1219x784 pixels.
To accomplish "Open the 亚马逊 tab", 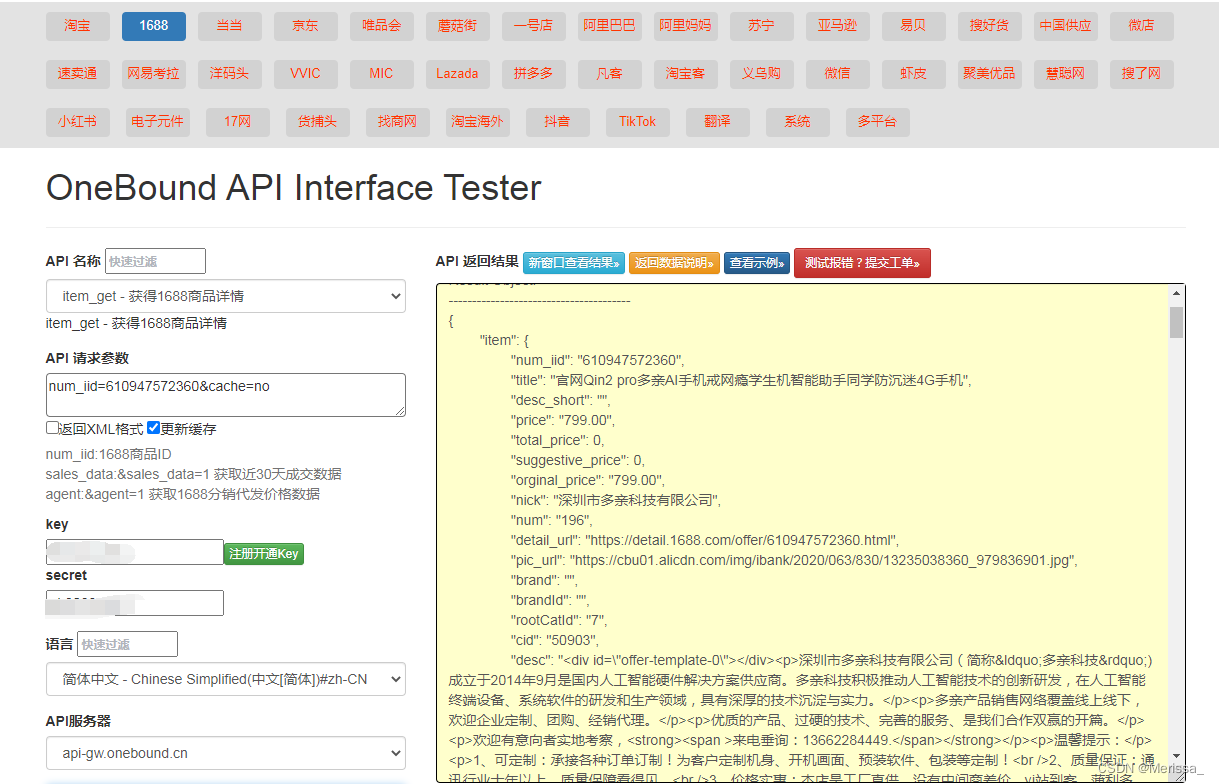I will (x=837, y=26).
